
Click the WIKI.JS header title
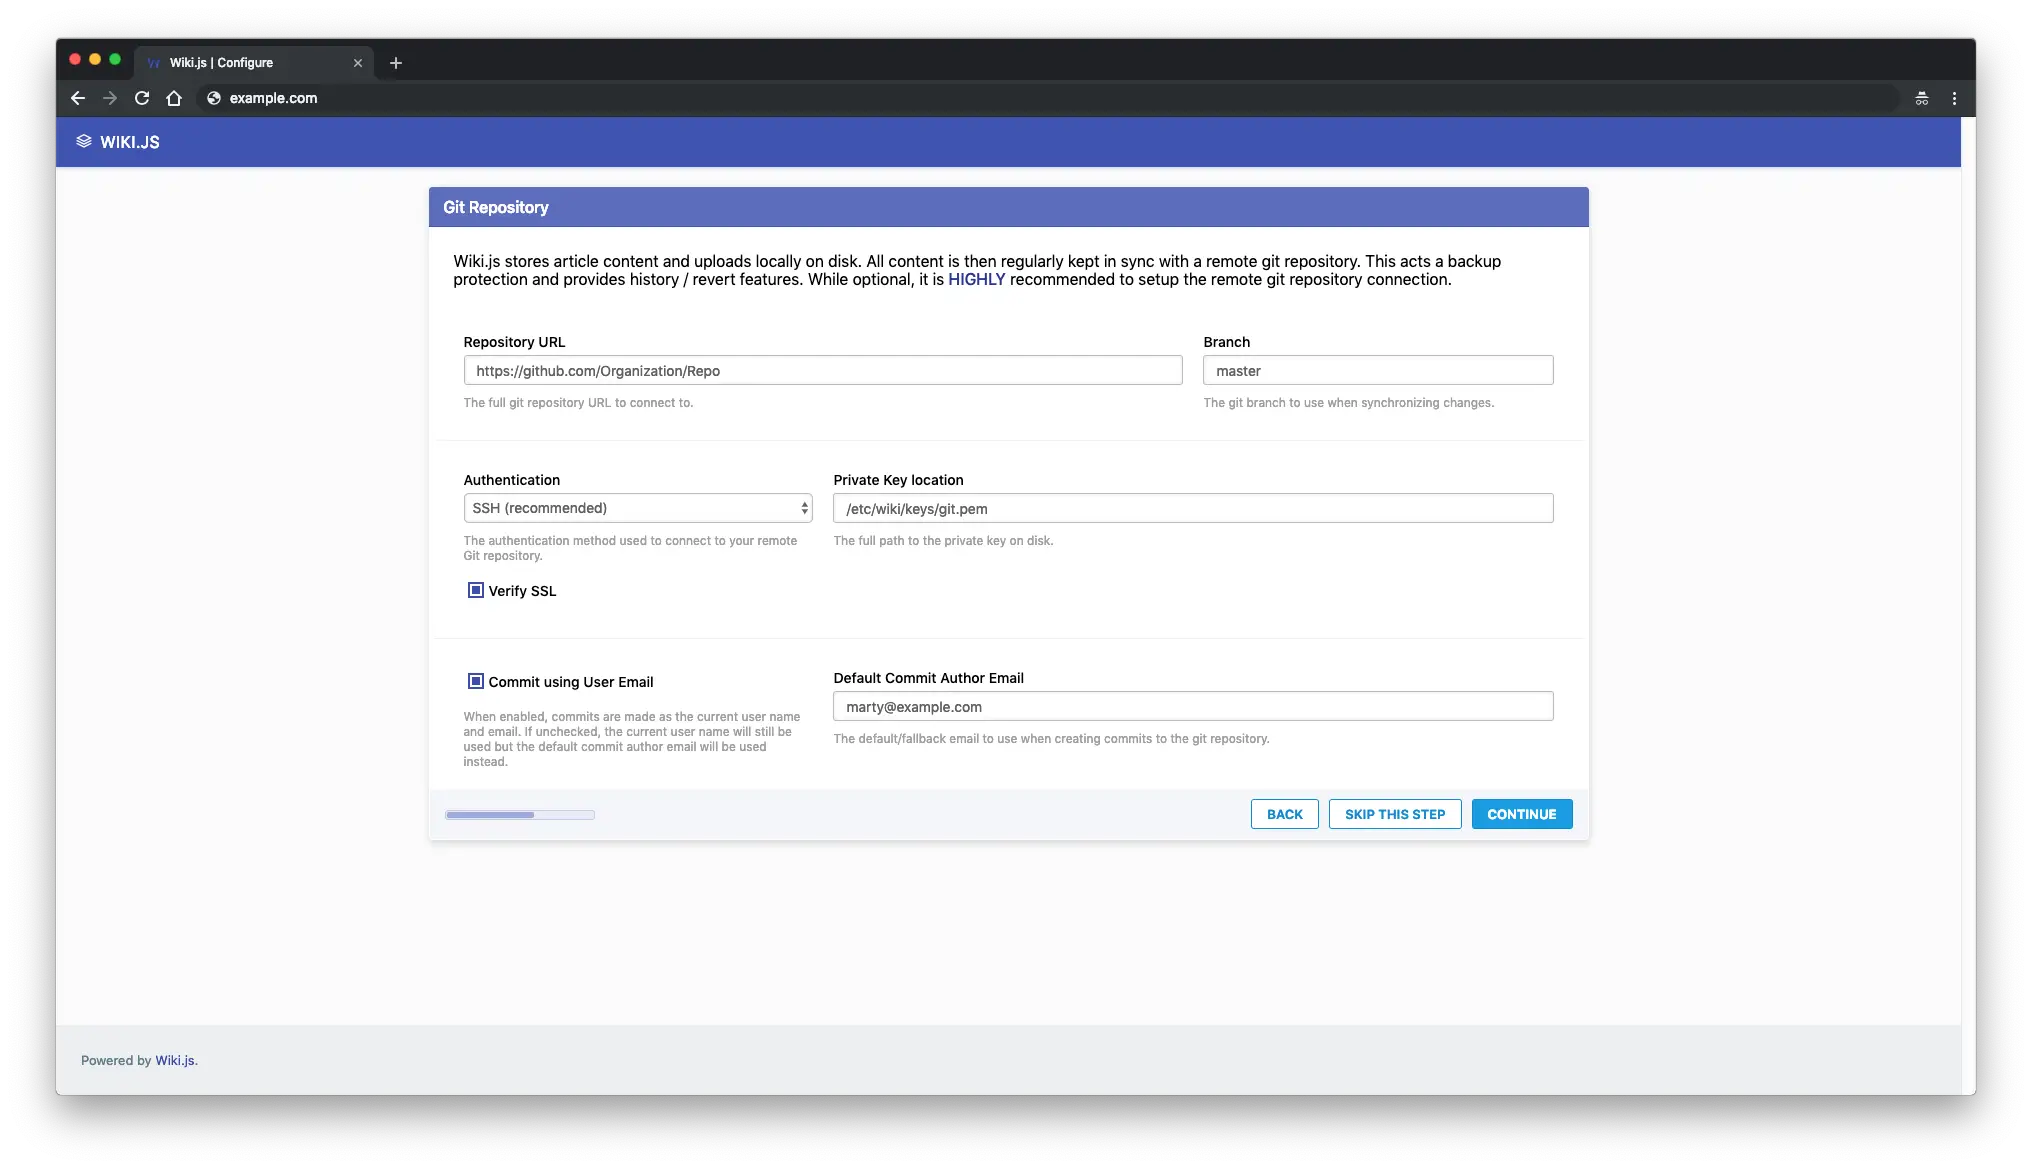pyautogui.click(x=130, y=142)
